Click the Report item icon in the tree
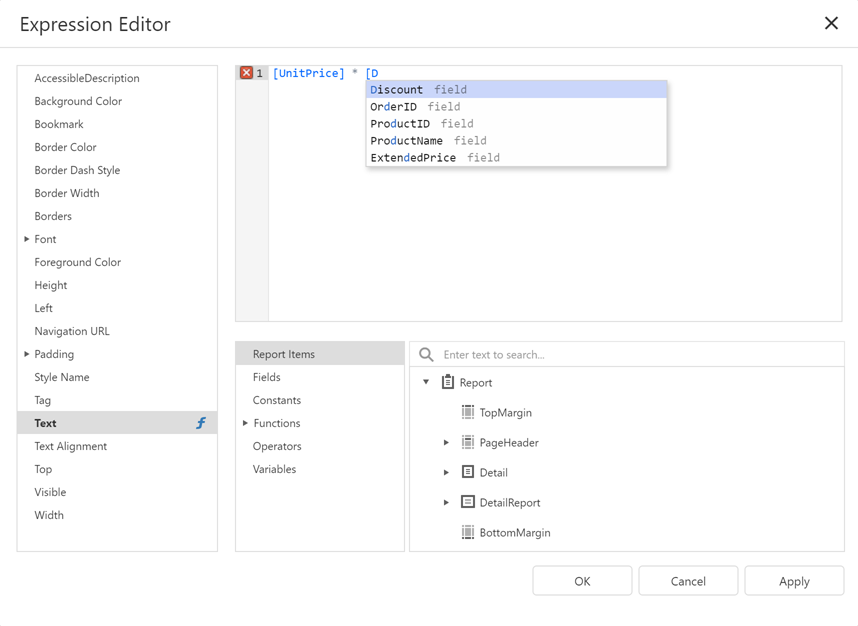 pyautogui.click(x=446, y=382)
